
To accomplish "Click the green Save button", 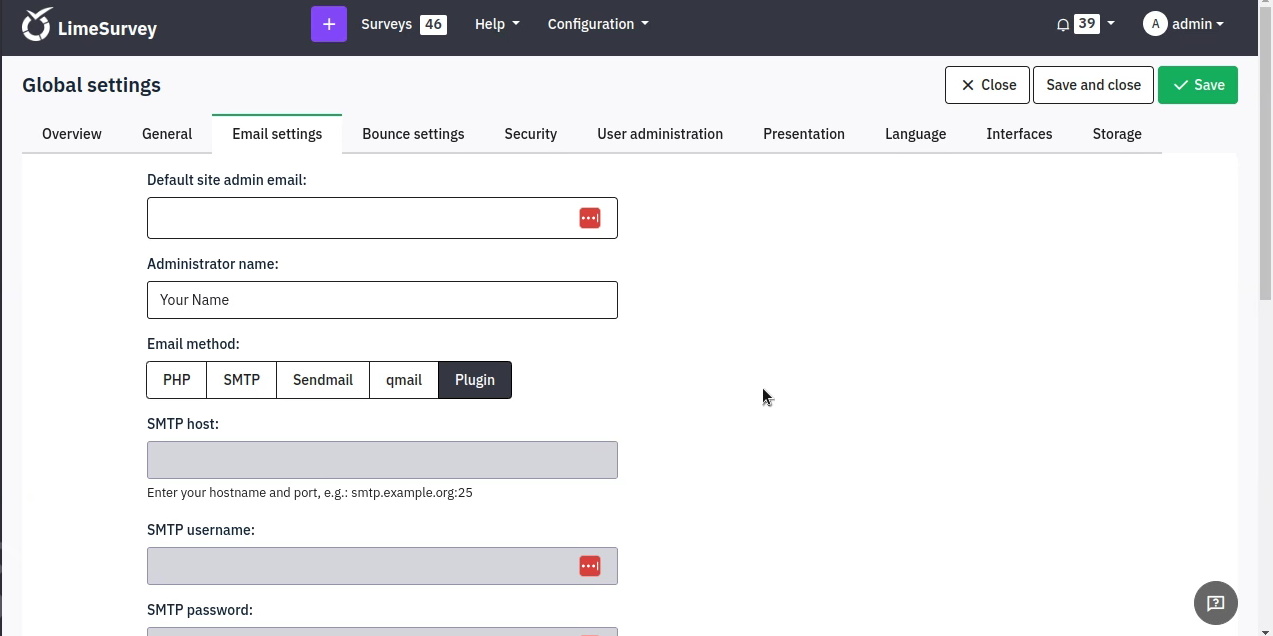I will tap(1198, 85).
